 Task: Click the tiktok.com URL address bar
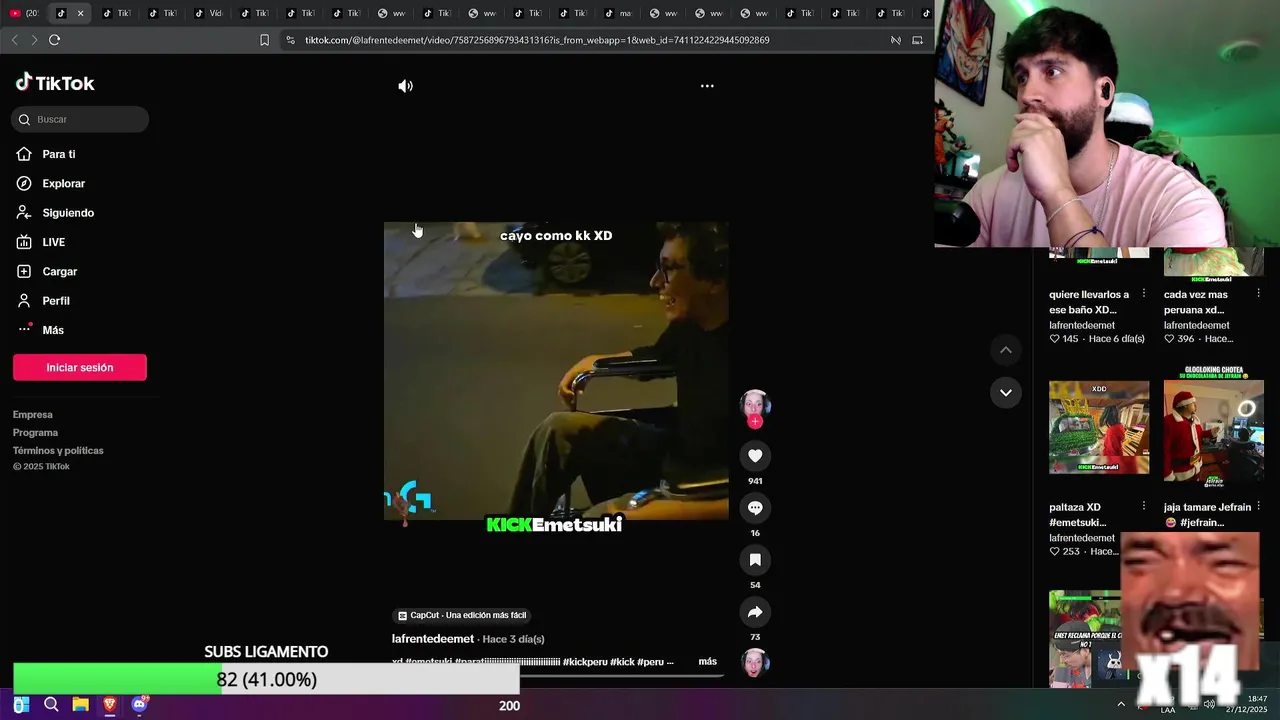537,40
